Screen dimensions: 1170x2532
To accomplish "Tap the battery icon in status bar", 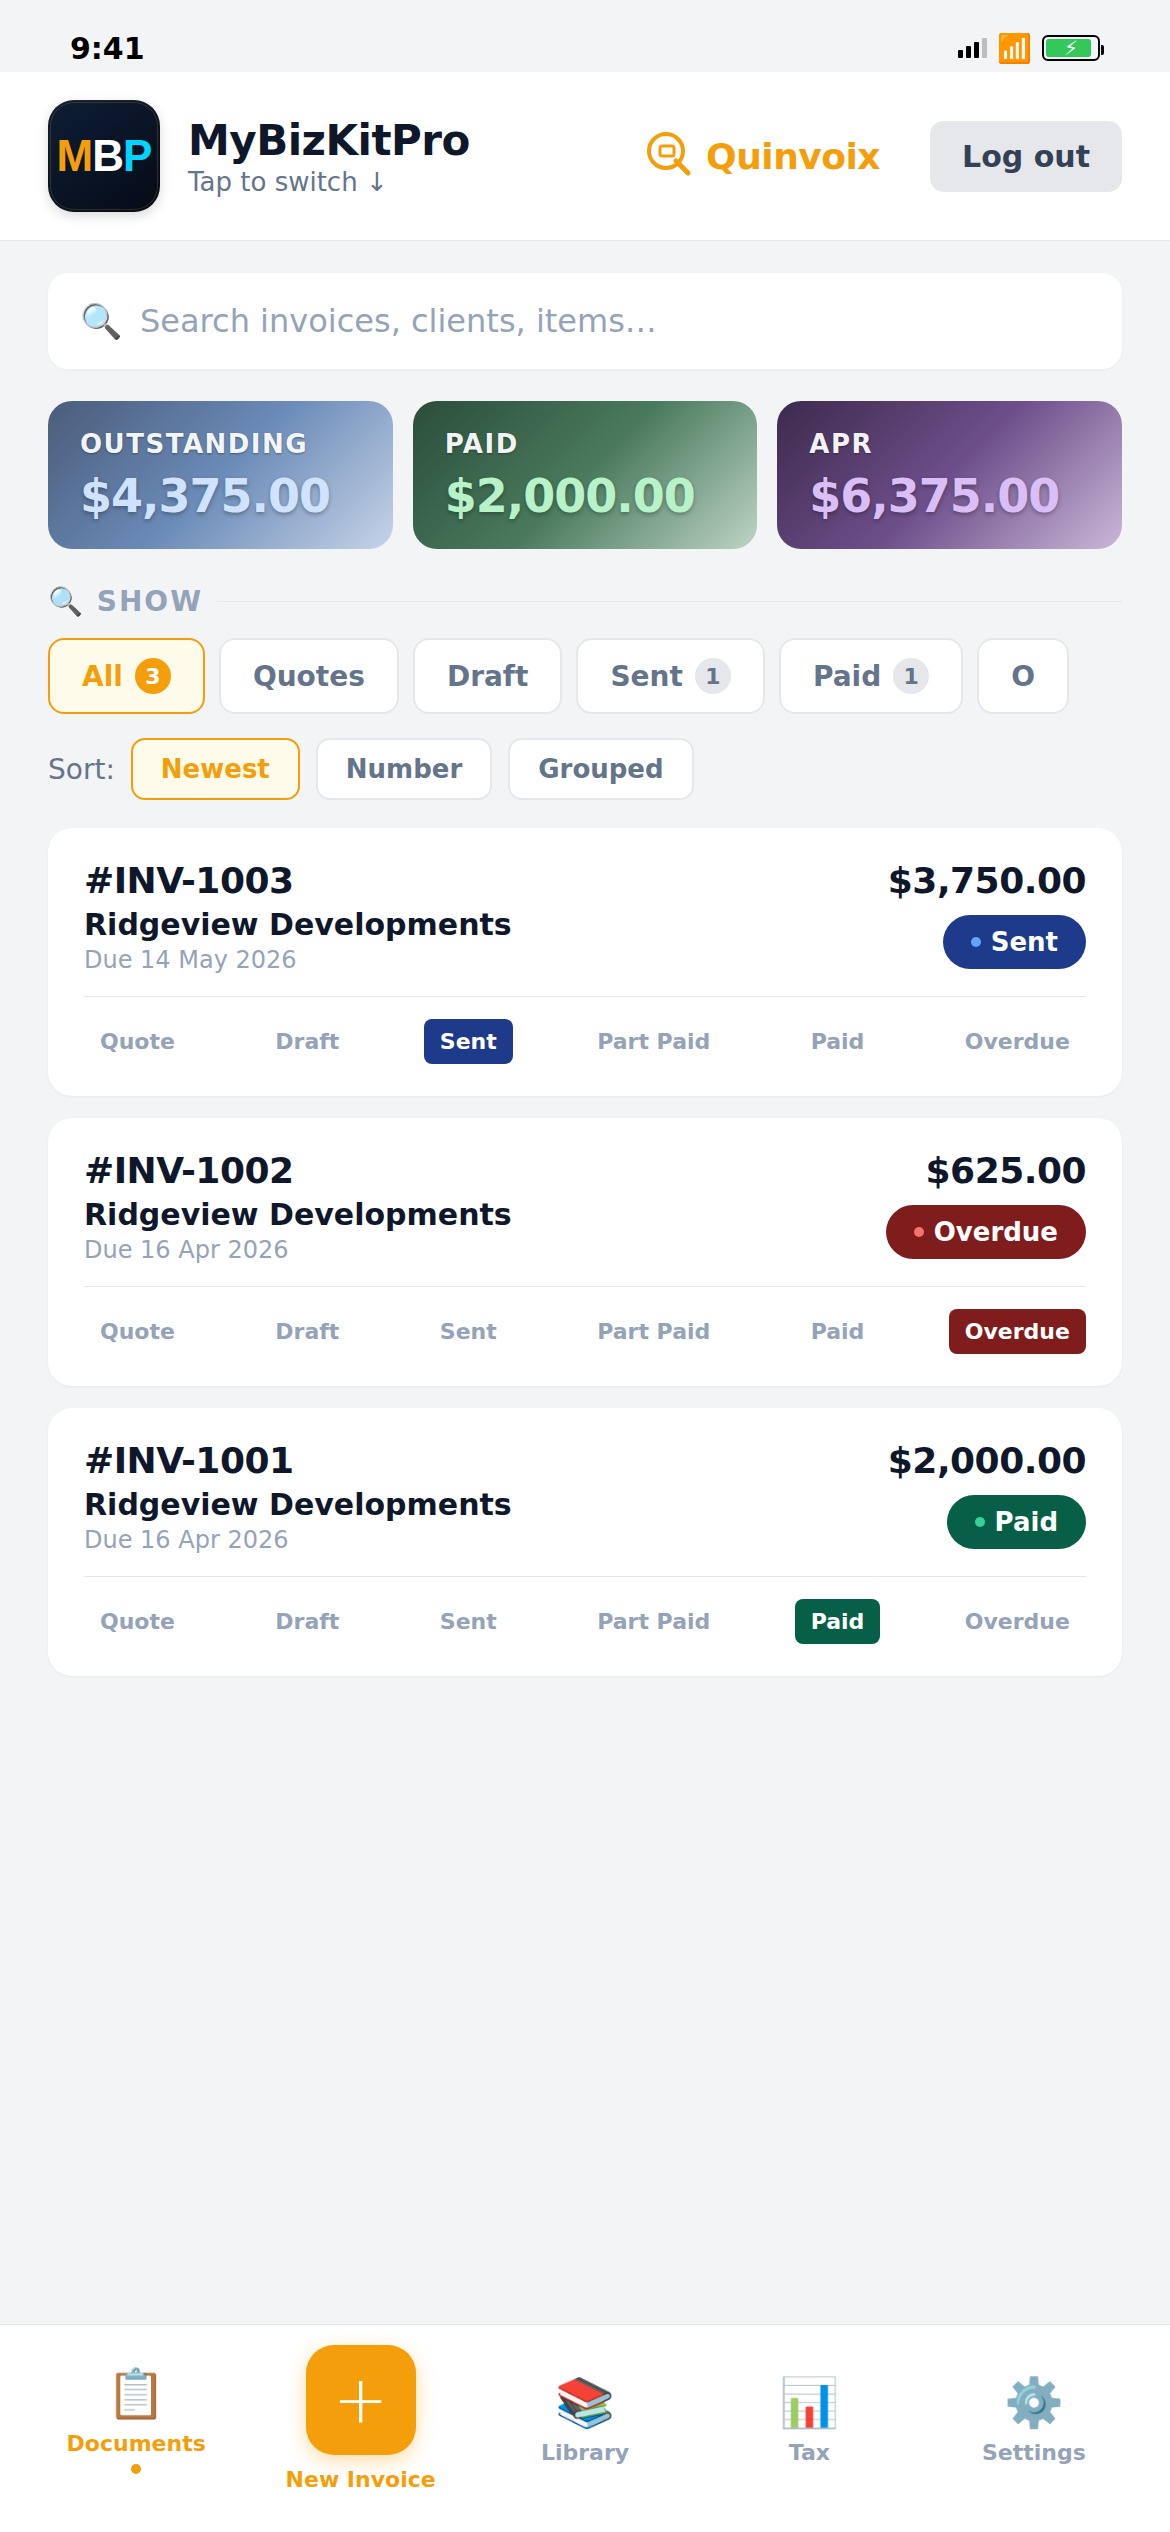I will tap(1072, 48).
